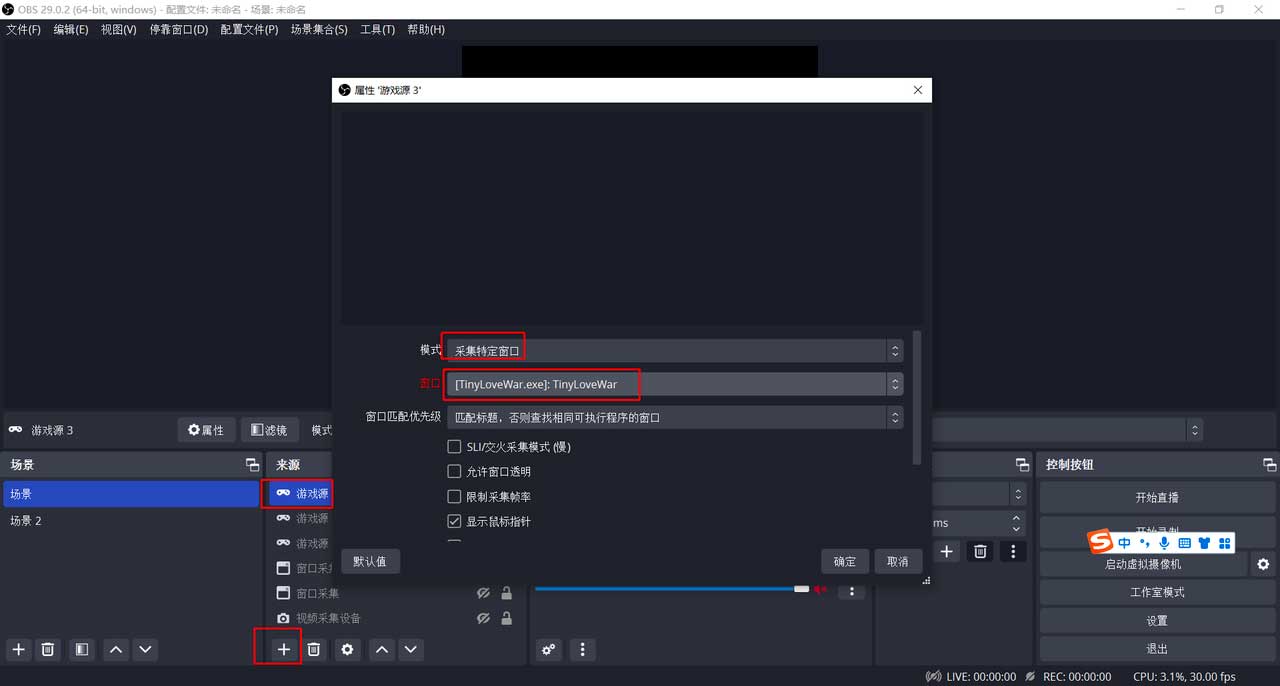Tick the 允许窗口透明 checkbox
1280x686 pixels.
tap(454, 472)
